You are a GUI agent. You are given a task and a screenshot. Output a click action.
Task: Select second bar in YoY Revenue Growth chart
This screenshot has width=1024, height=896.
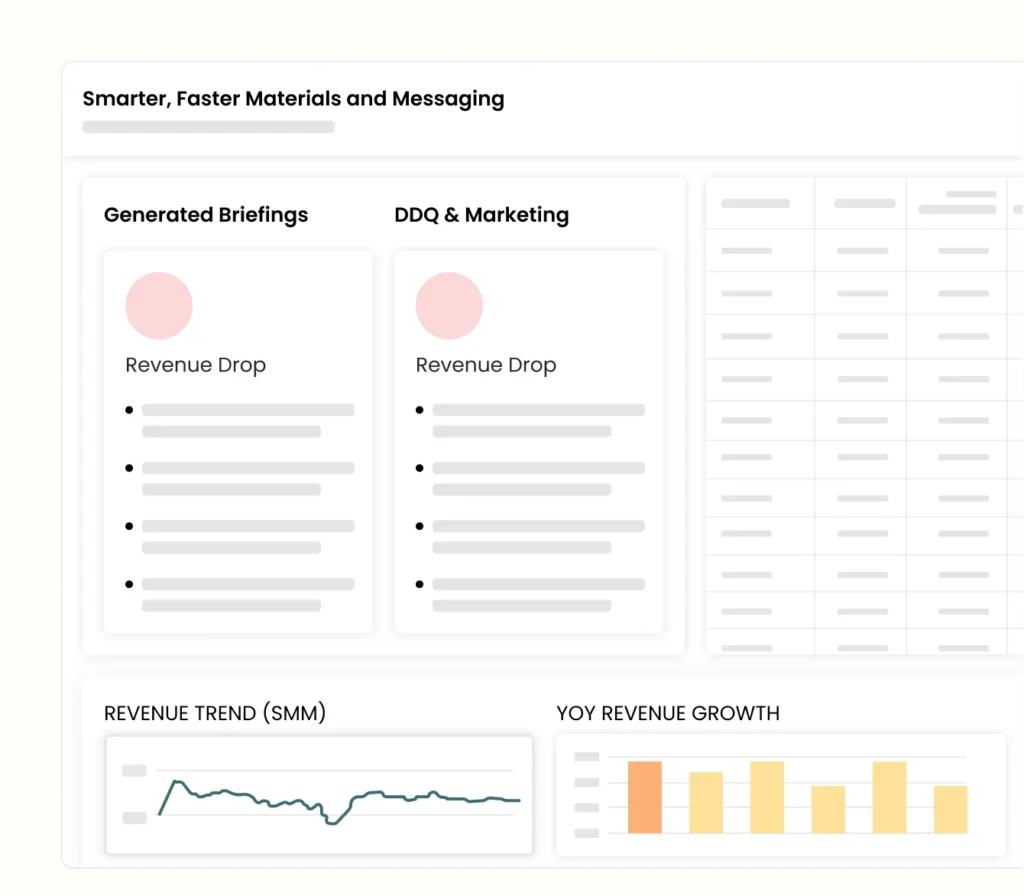(x=706, y=802)
